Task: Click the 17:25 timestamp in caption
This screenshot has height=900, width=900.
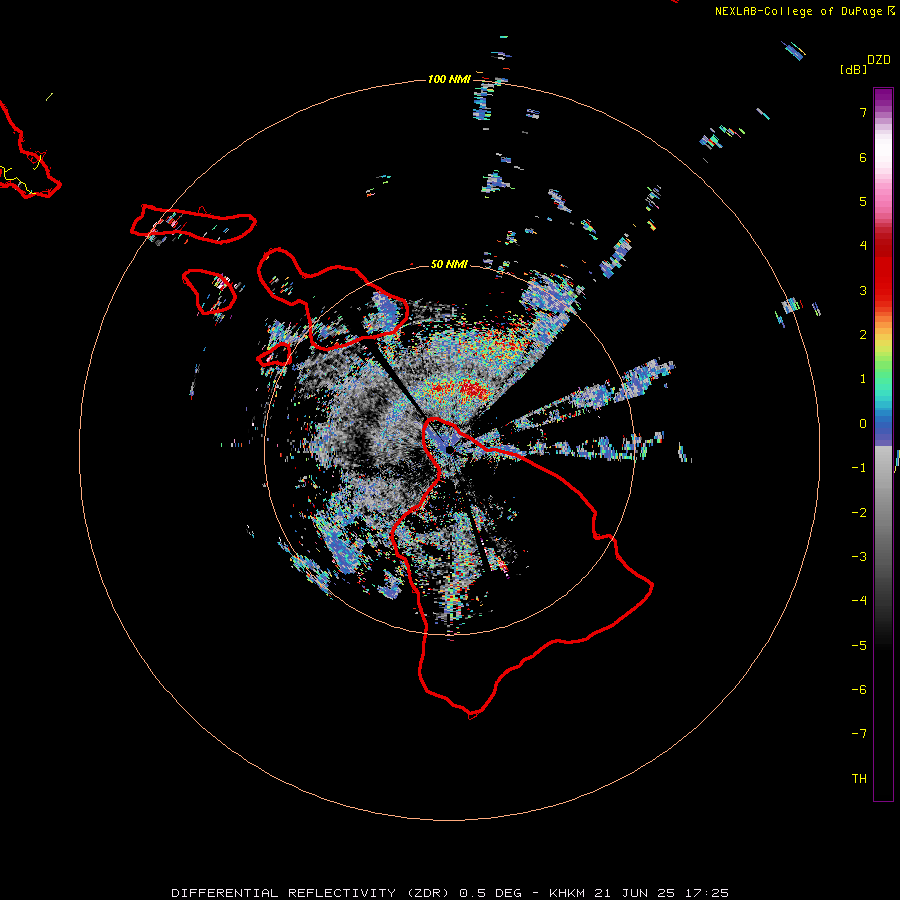Action: pos(707,893)
